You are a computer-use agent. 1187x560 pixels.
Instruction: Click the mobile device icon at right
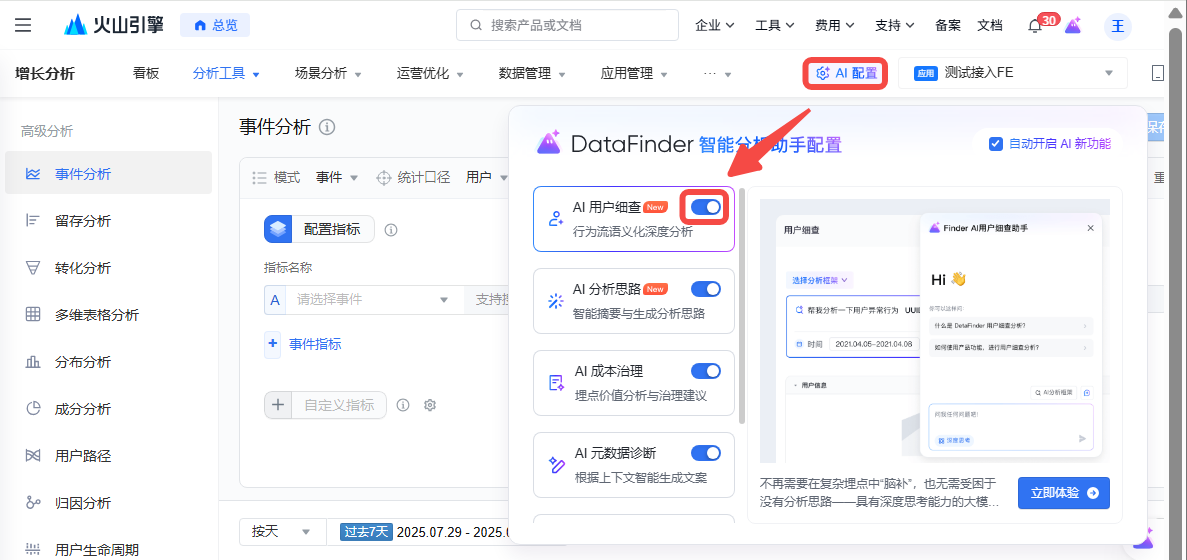(x=1157, y=73)
